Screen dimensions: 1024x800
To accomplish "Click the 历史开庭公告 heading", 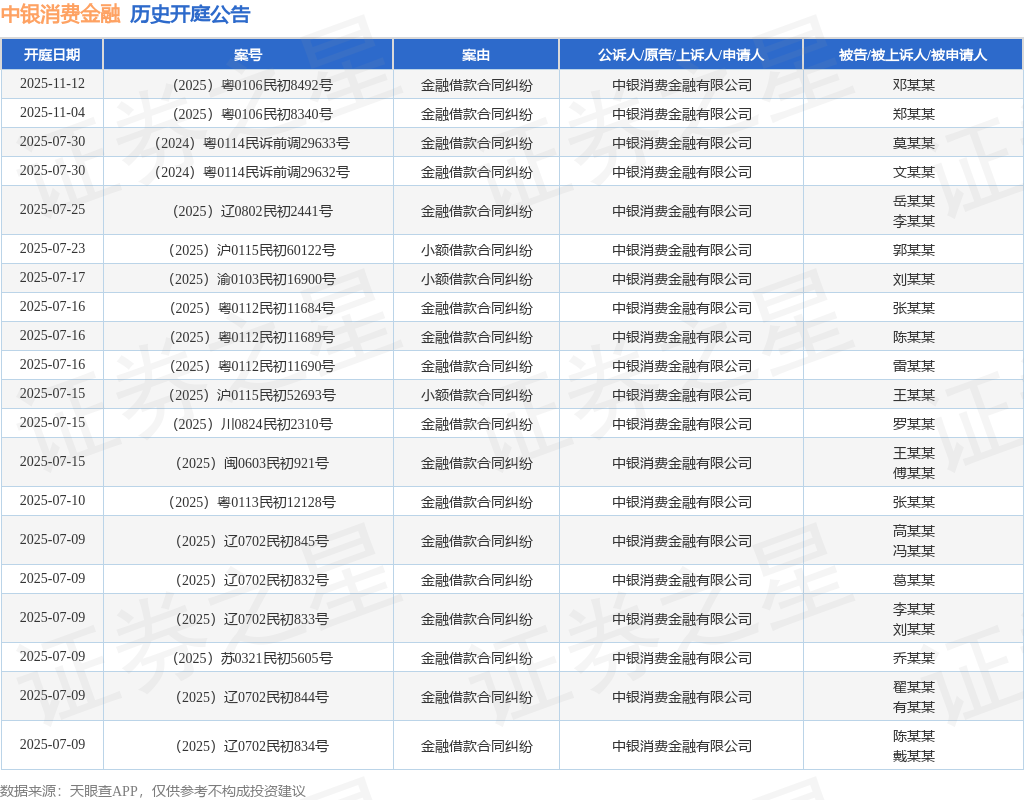I will point(190,14).
